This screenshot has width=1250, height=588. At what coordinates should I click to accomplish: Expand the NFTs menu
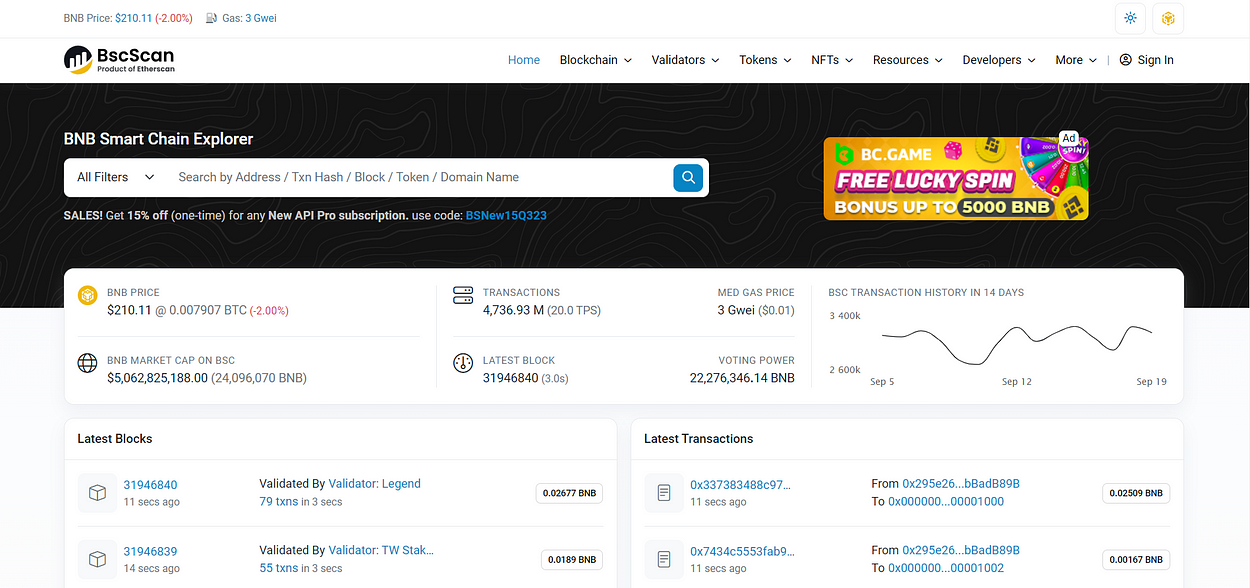tap(832, 60)
